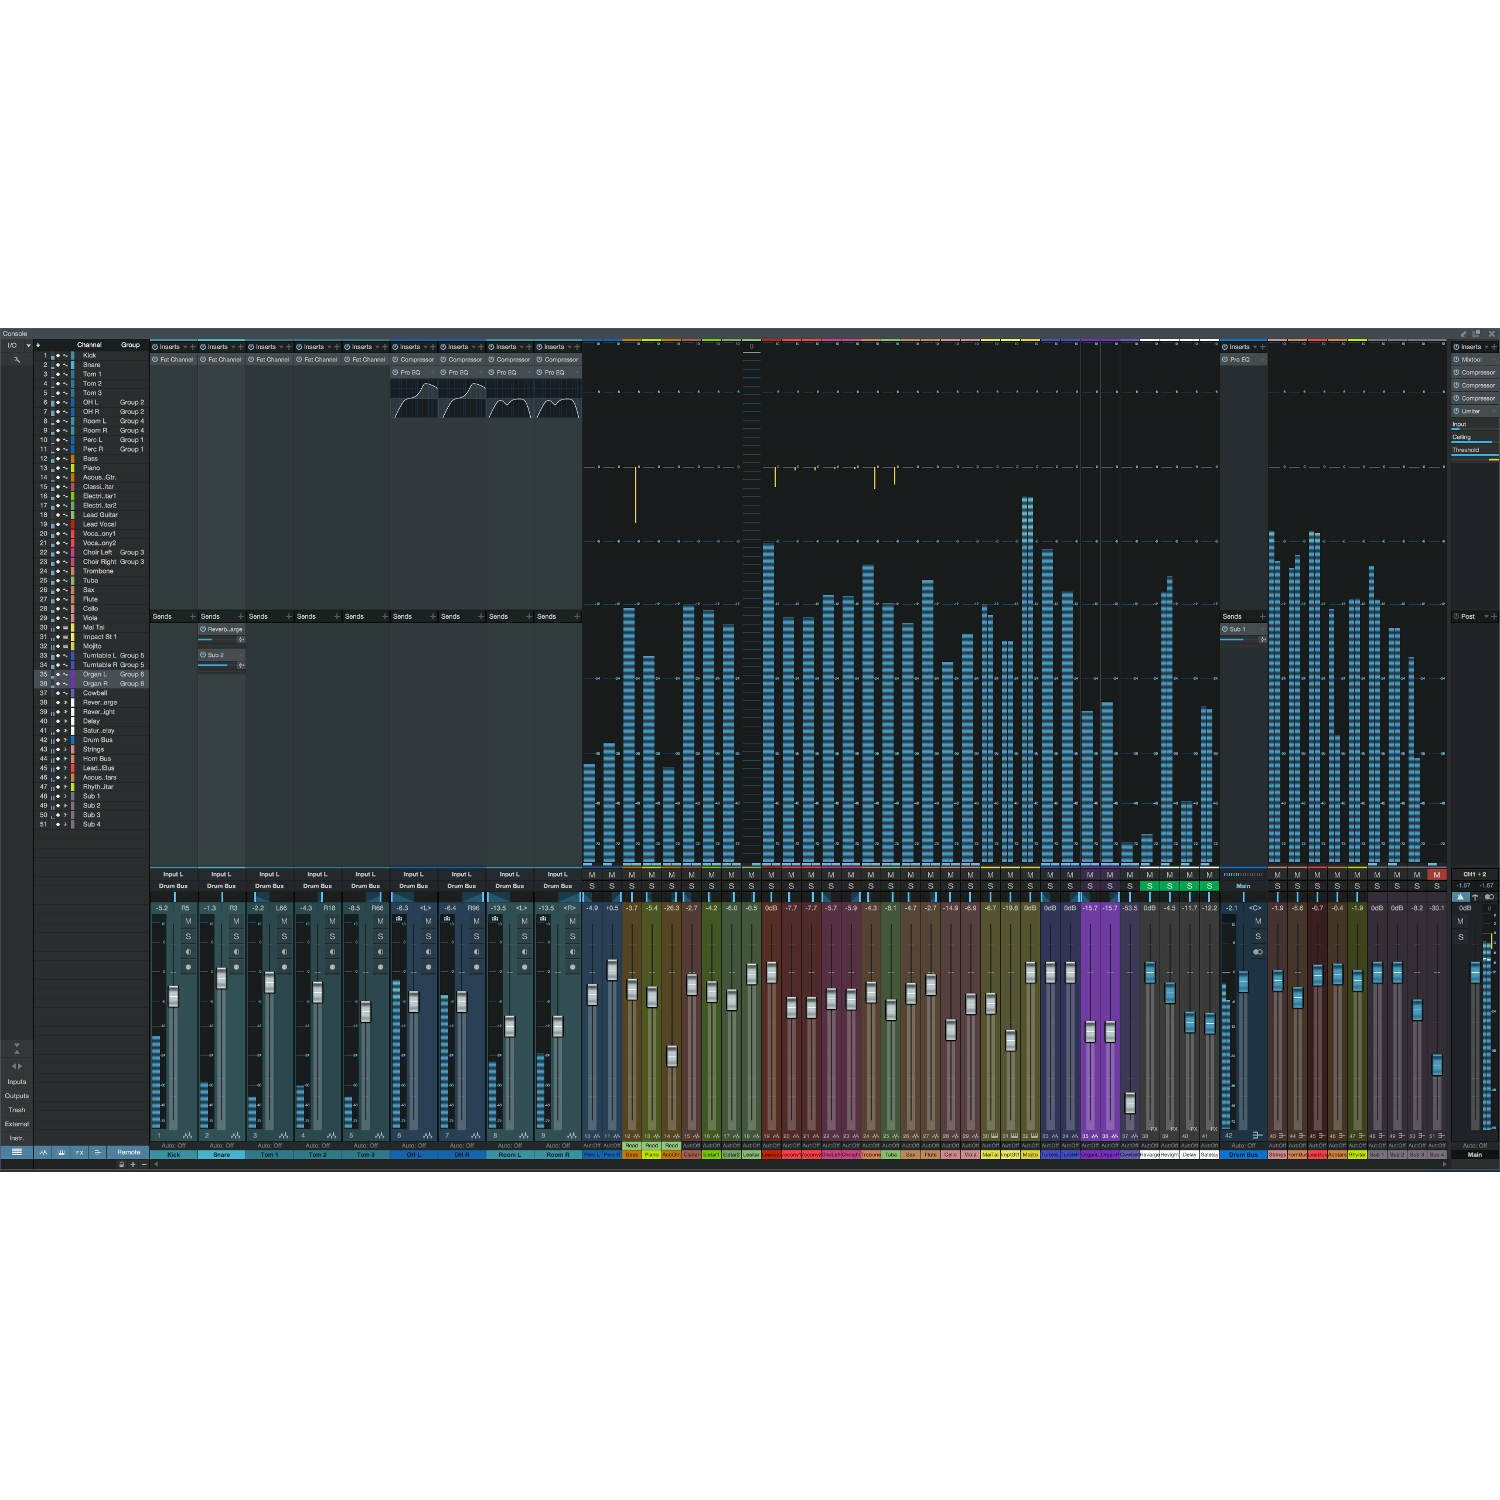Click the record arm dot on Snare channel

(236, 967)
